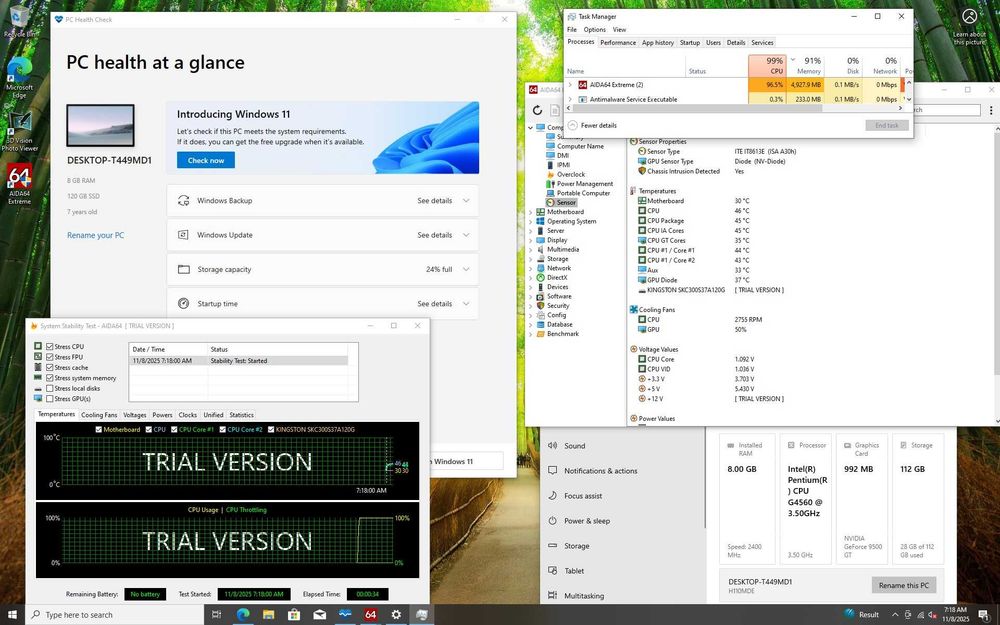Open Microsoft Edge desktop shortcut
Image resolution: width=1000 pixels, height=625 pixels.
pos(19,78)
